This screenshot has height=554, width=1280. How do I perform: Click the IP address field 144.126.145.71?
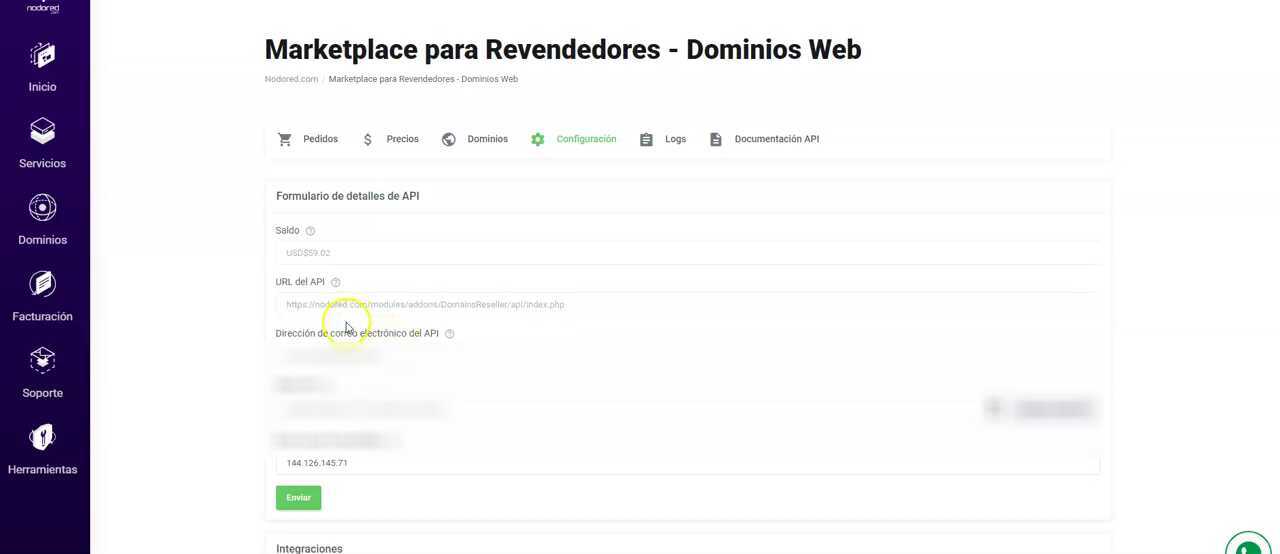pos(687,463)
